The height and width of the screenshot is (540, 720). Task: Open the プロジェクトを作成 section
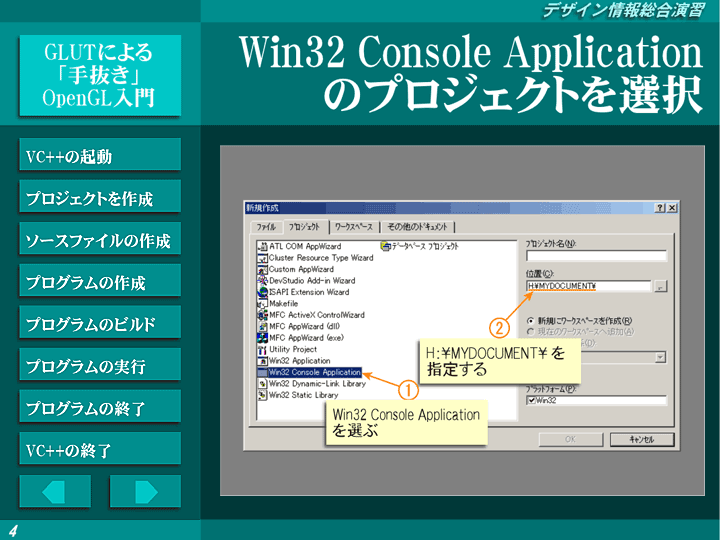tap(100, 197)
